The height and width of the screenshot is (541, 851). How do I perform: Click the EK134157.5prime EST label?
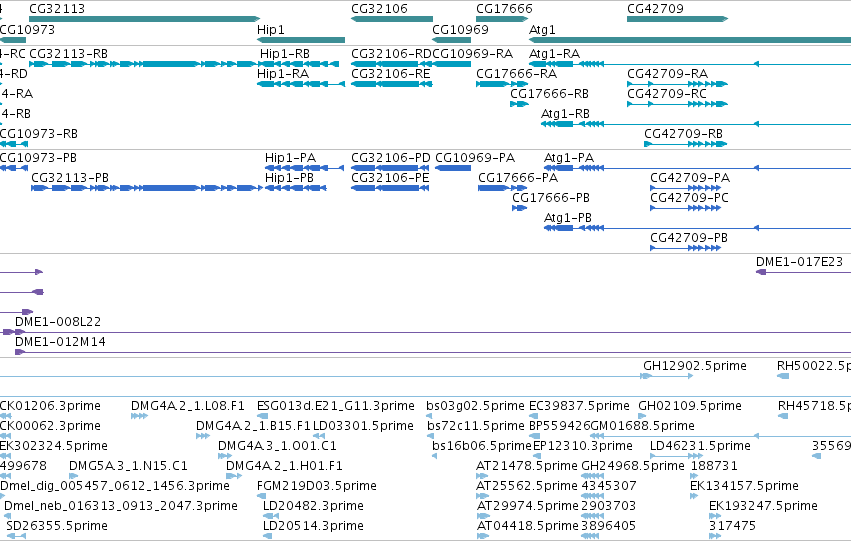[744, 486]
